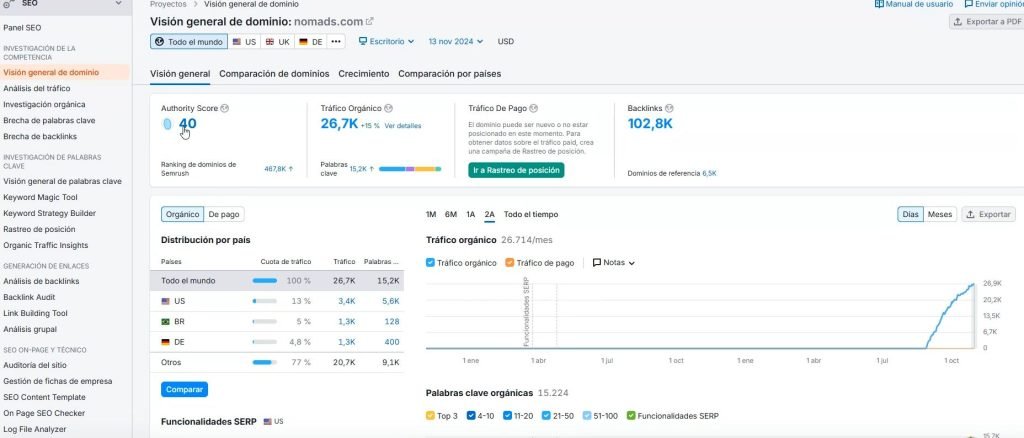Toggle Tráfico de pago checkbox

pyautogui.click(x=509, y=263)
